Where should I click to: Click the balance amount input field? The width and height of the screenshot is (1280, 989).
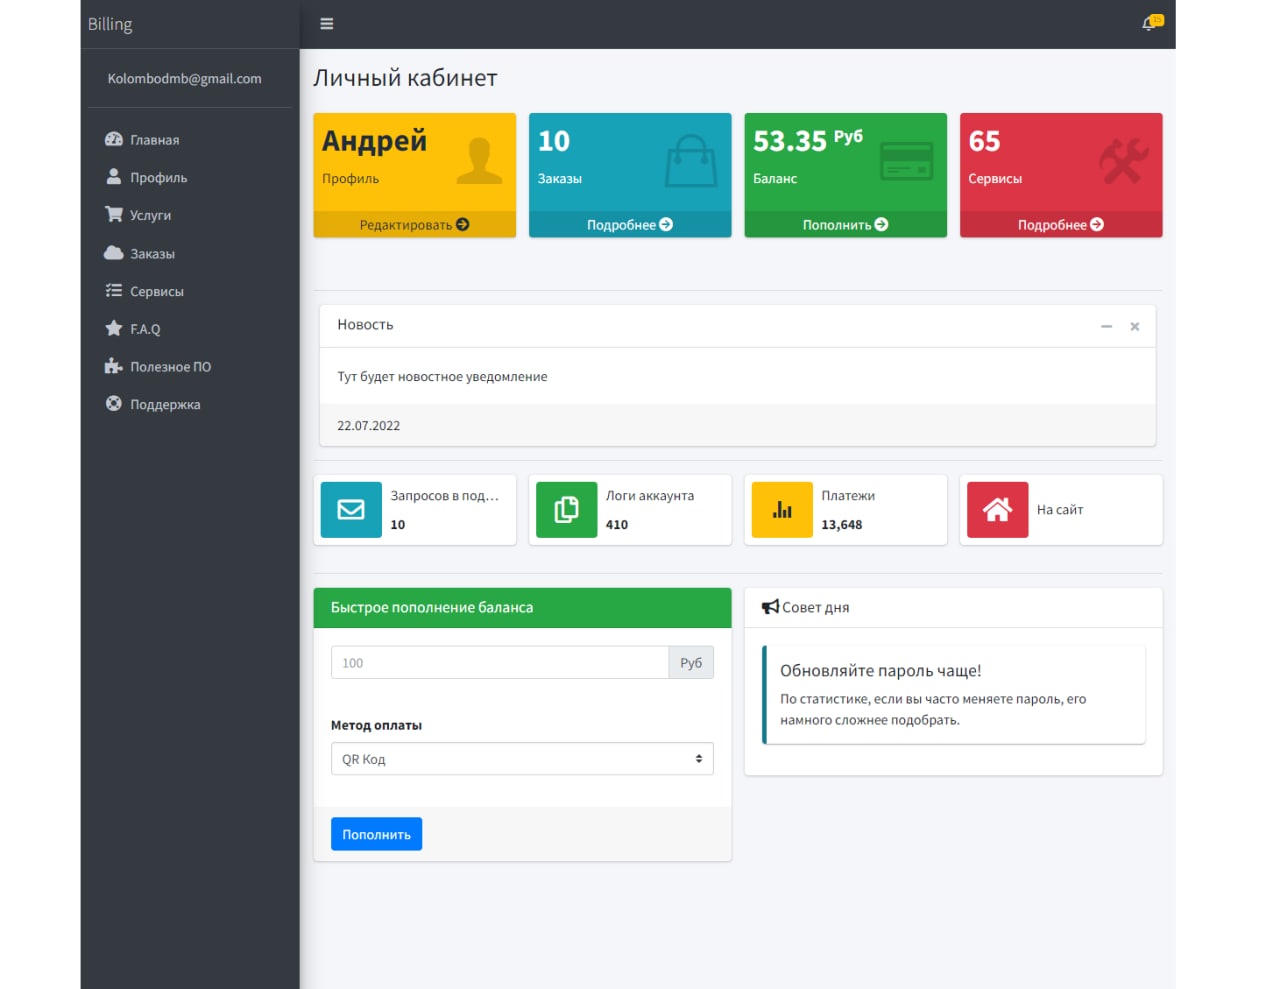[500, 663]
